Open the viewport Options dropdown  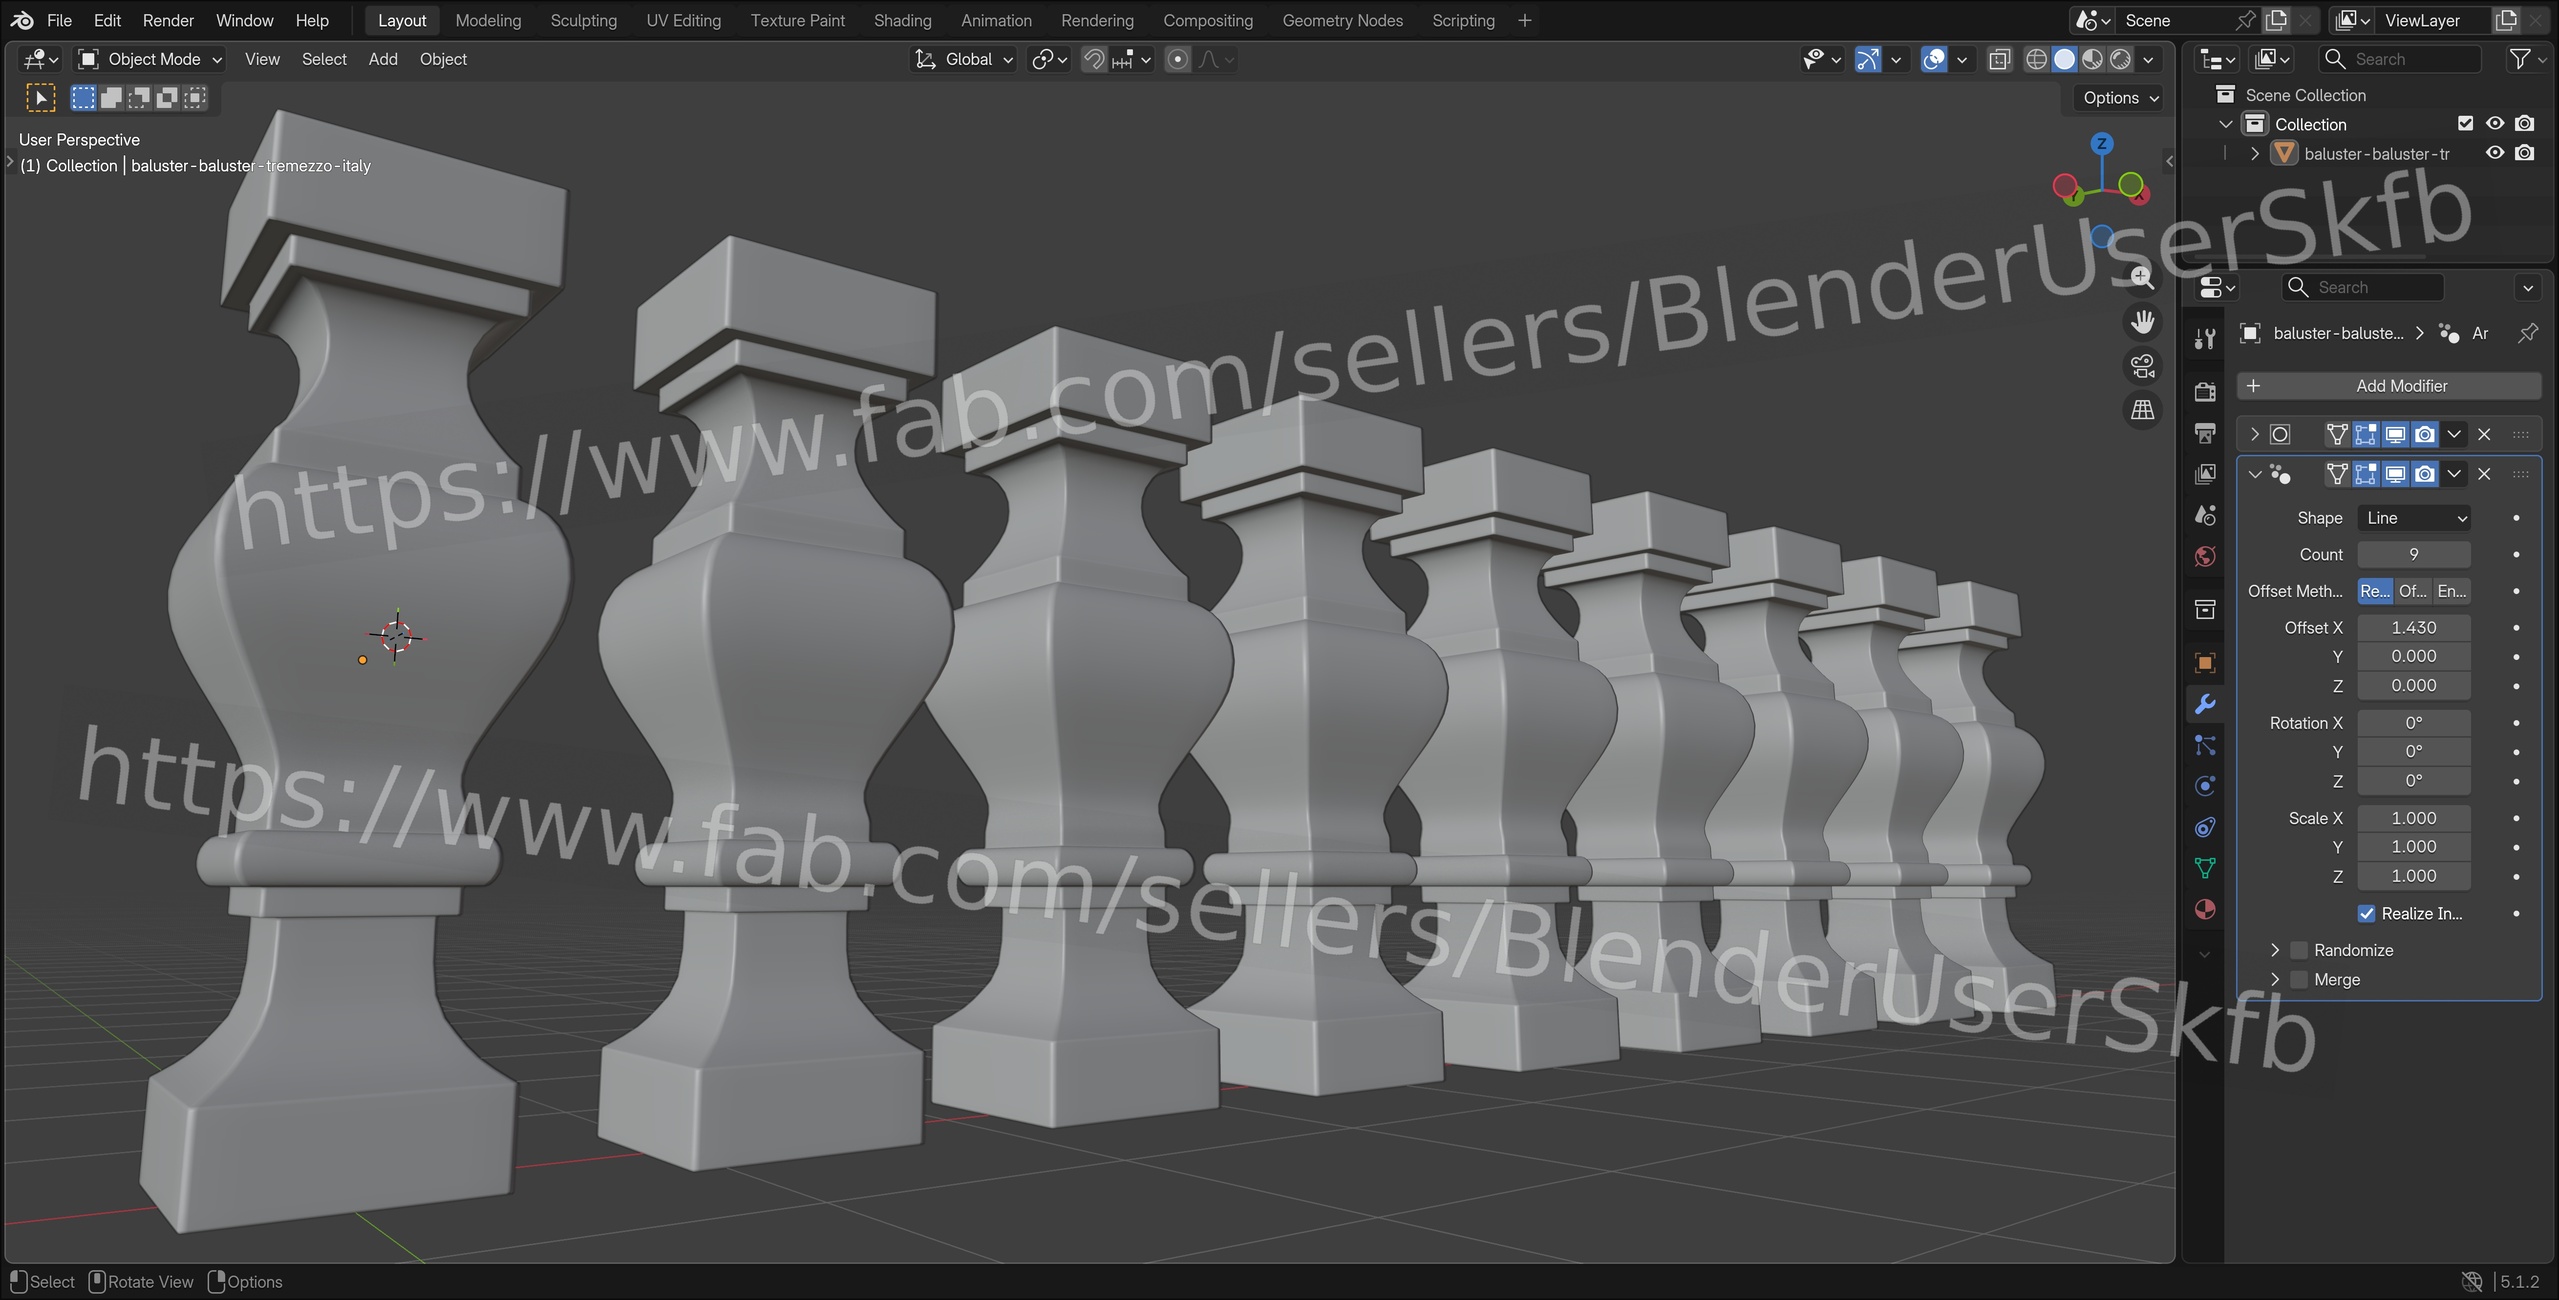click(2120, 98)
